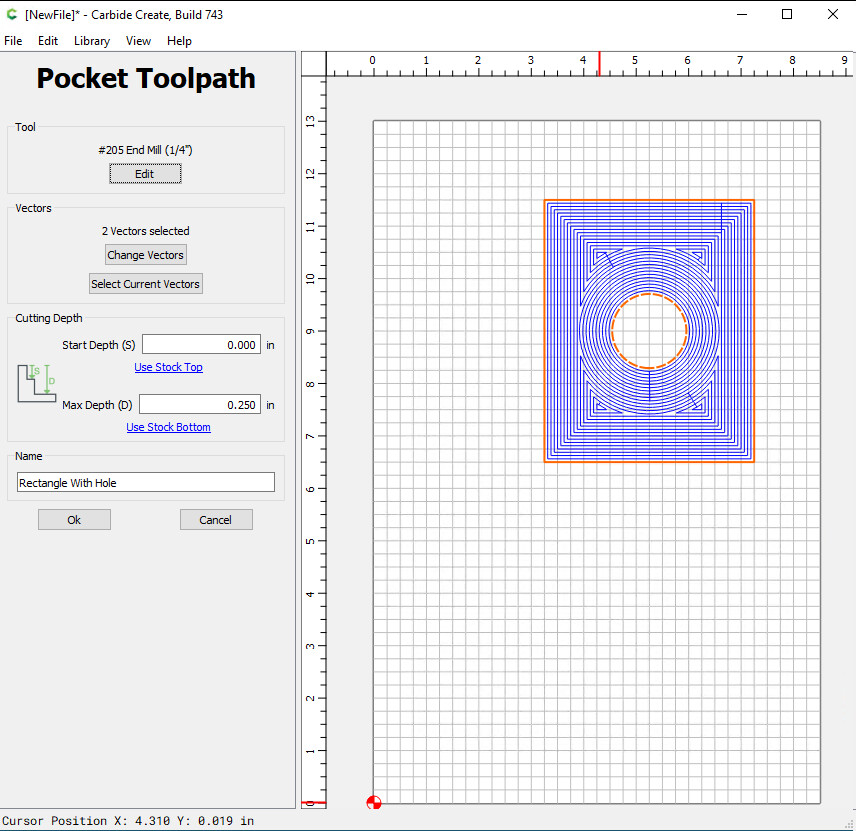Image resolution: width=856 pixels, height=831 pixels.
Task: Click the Carbide Create app icon in title bar
Action: pyautogui.click(x=12, y=15)
